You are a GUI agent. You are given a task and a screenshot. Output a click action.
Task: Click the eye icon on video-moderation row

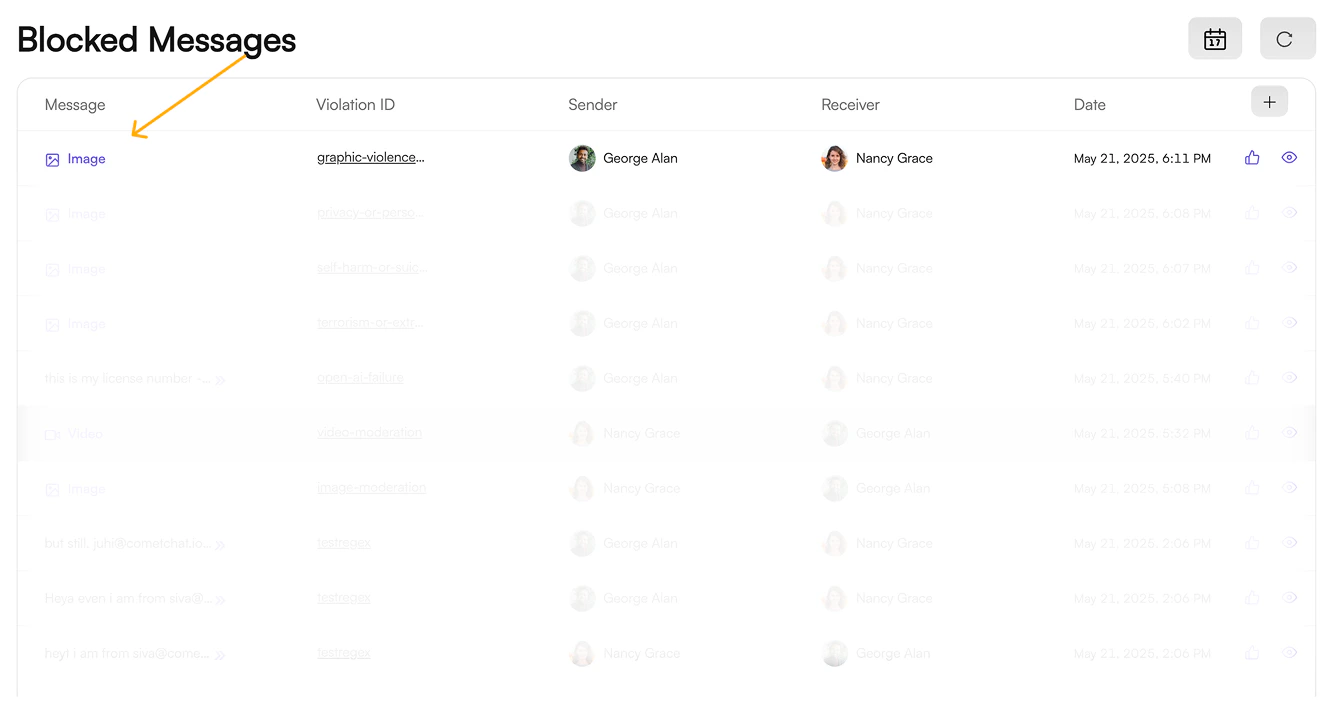tap(1289, 433)
